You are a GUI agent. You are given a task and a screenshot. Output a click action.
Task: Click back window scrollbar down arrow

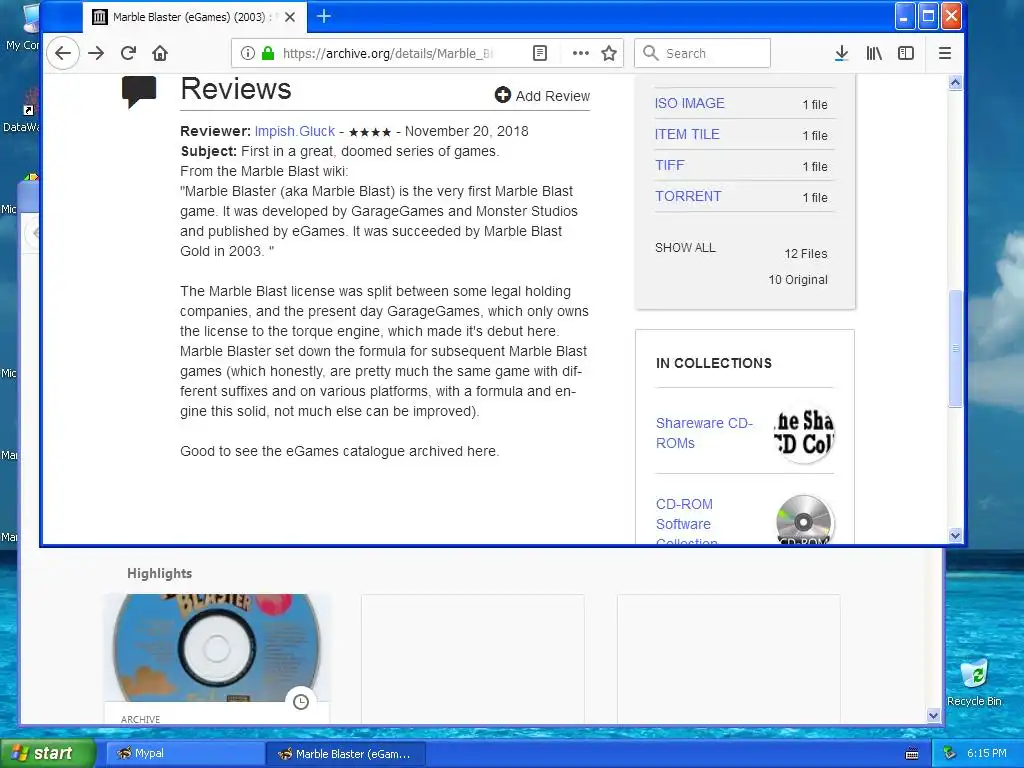click(x=933, y=715)
